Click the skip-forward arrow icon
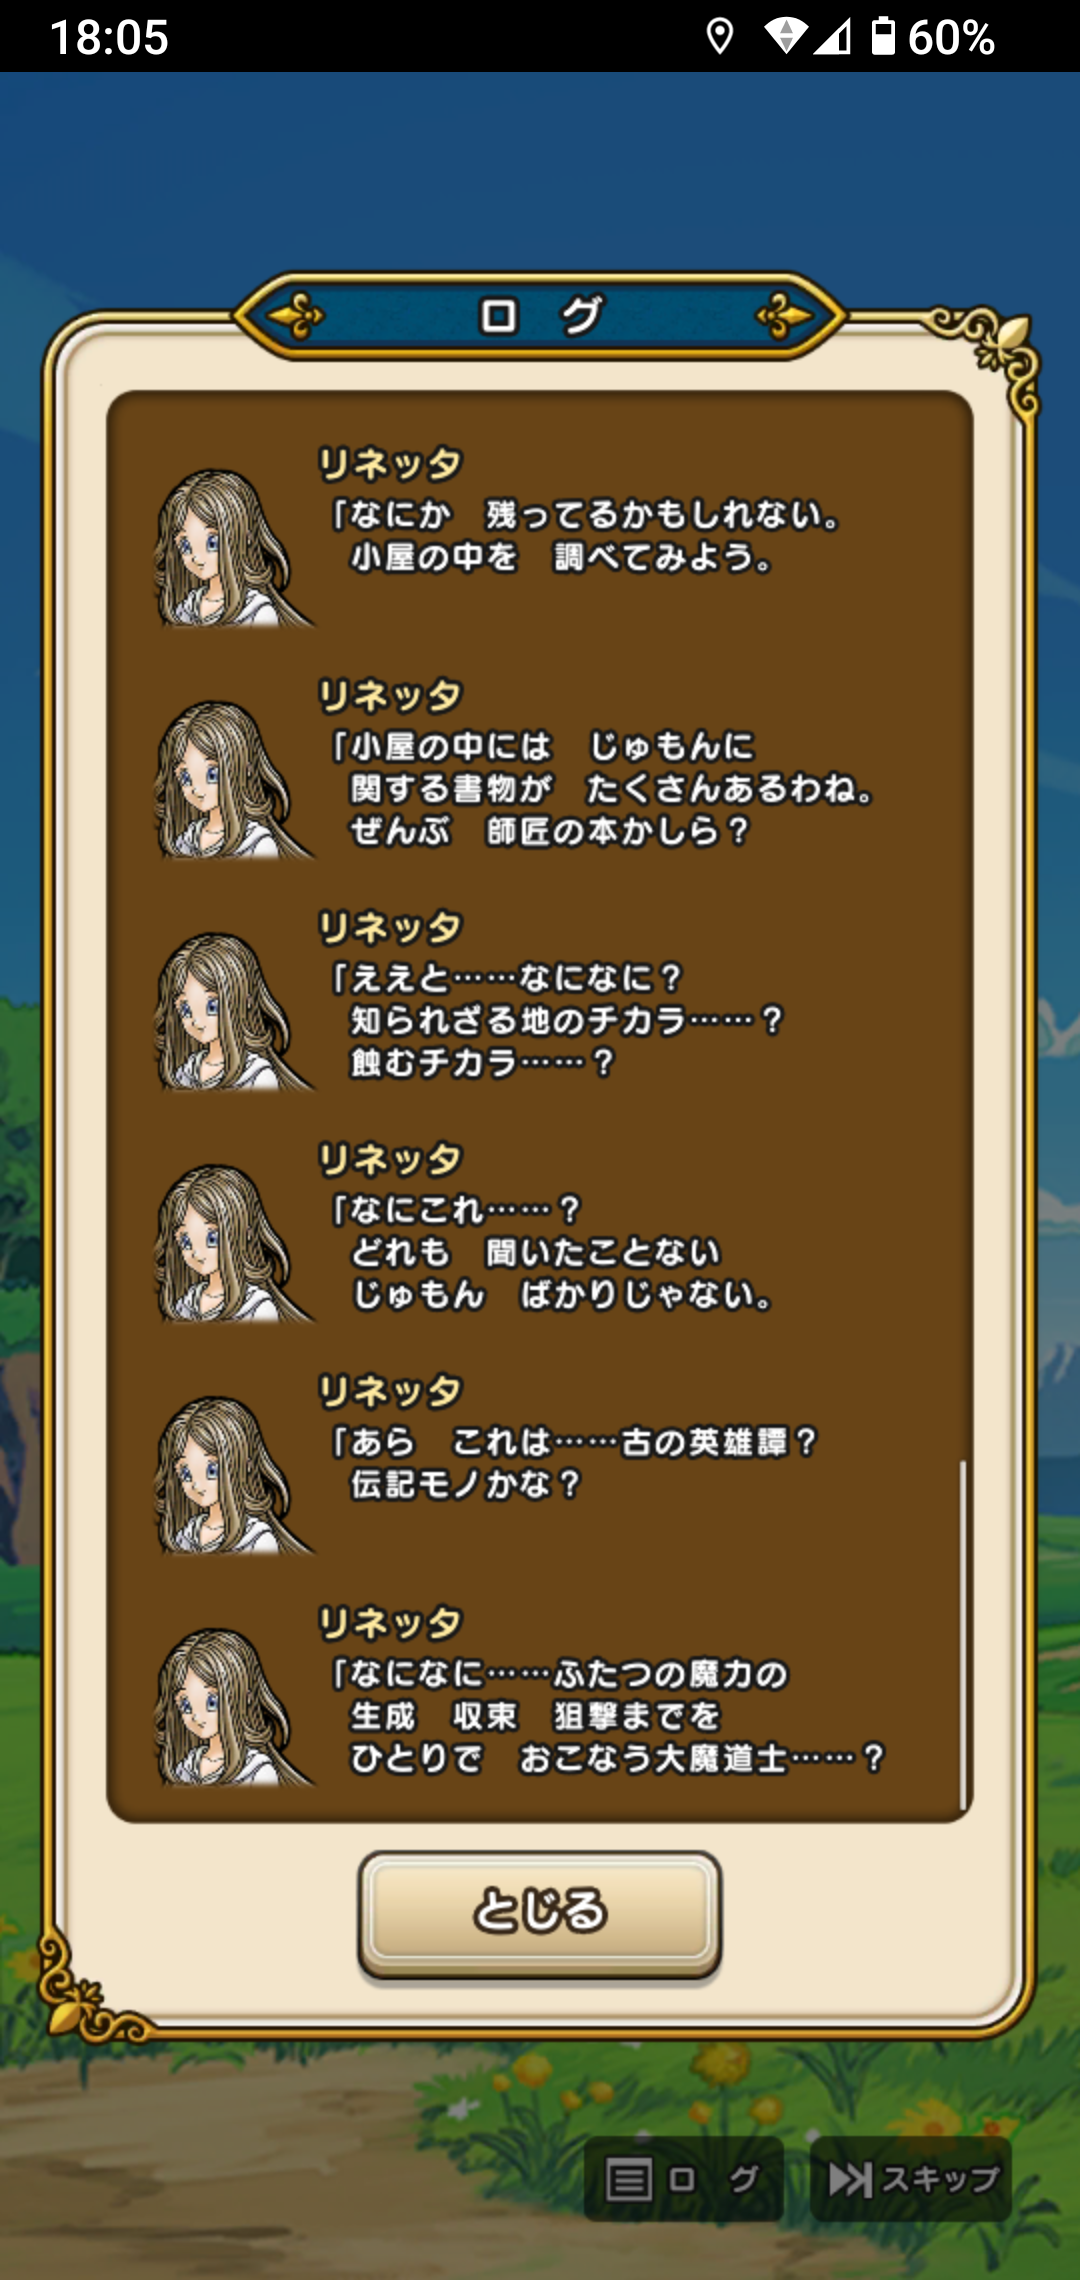 [850, 2180]
